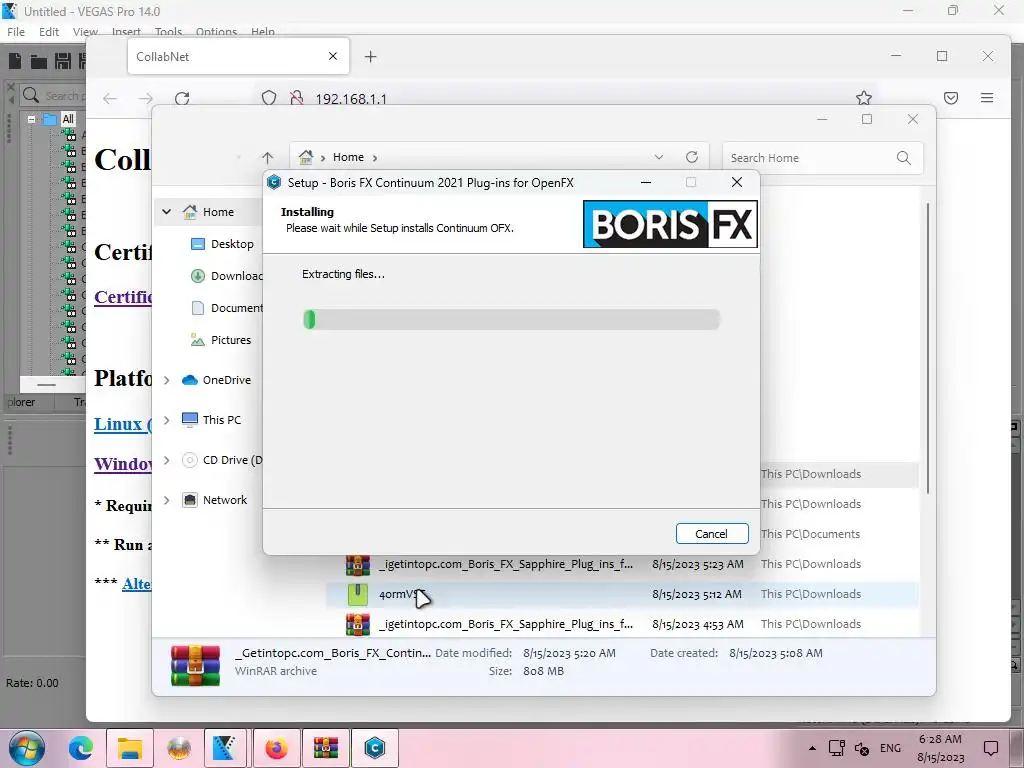1024x768 pixels.
Task: Click New project icon in VEGAS toolbar
Action: (x=15, y=61)
